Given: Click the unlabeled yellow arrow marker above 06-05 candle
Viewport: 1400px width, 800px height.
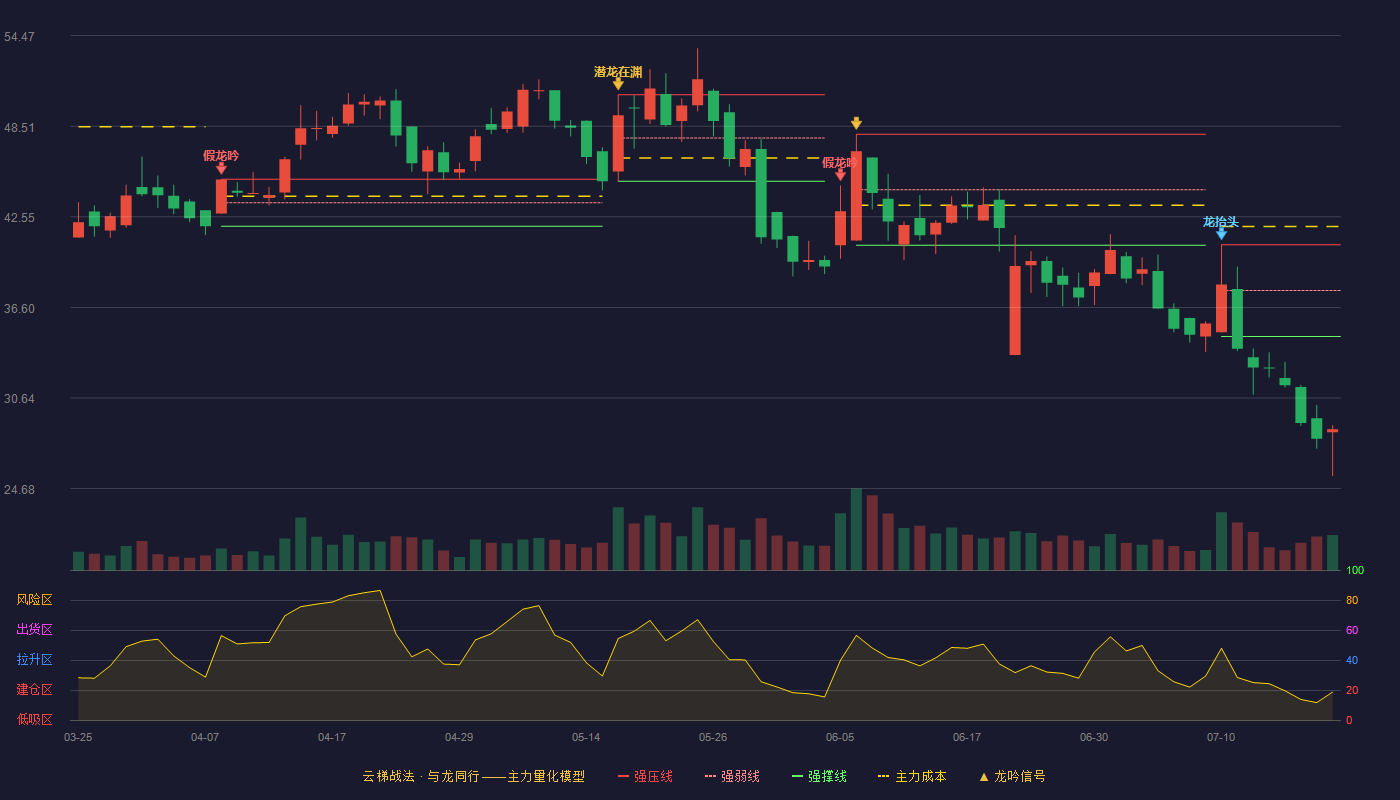Looking at the screenshot, I should (x=856, y=123).
